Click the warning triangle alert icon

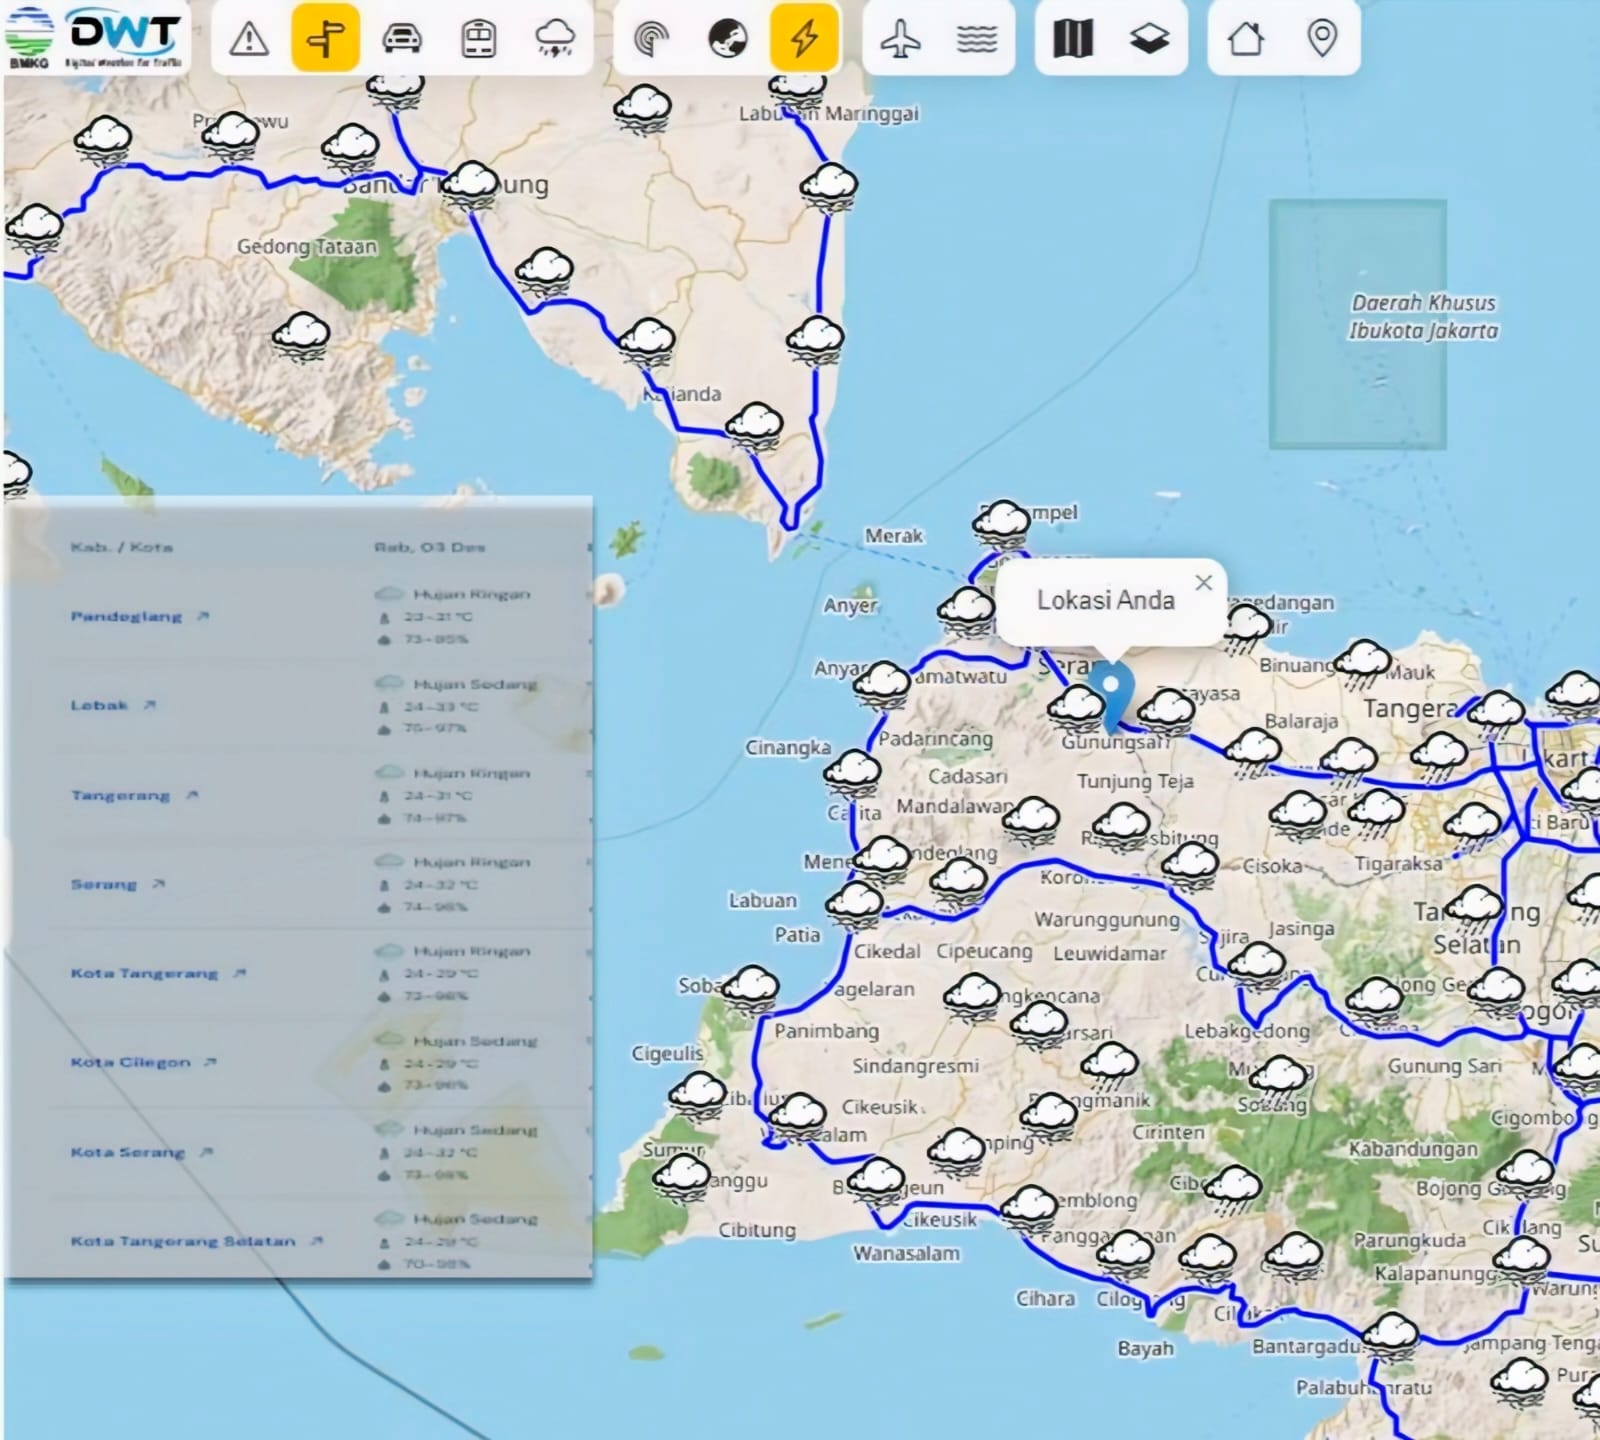249,39
